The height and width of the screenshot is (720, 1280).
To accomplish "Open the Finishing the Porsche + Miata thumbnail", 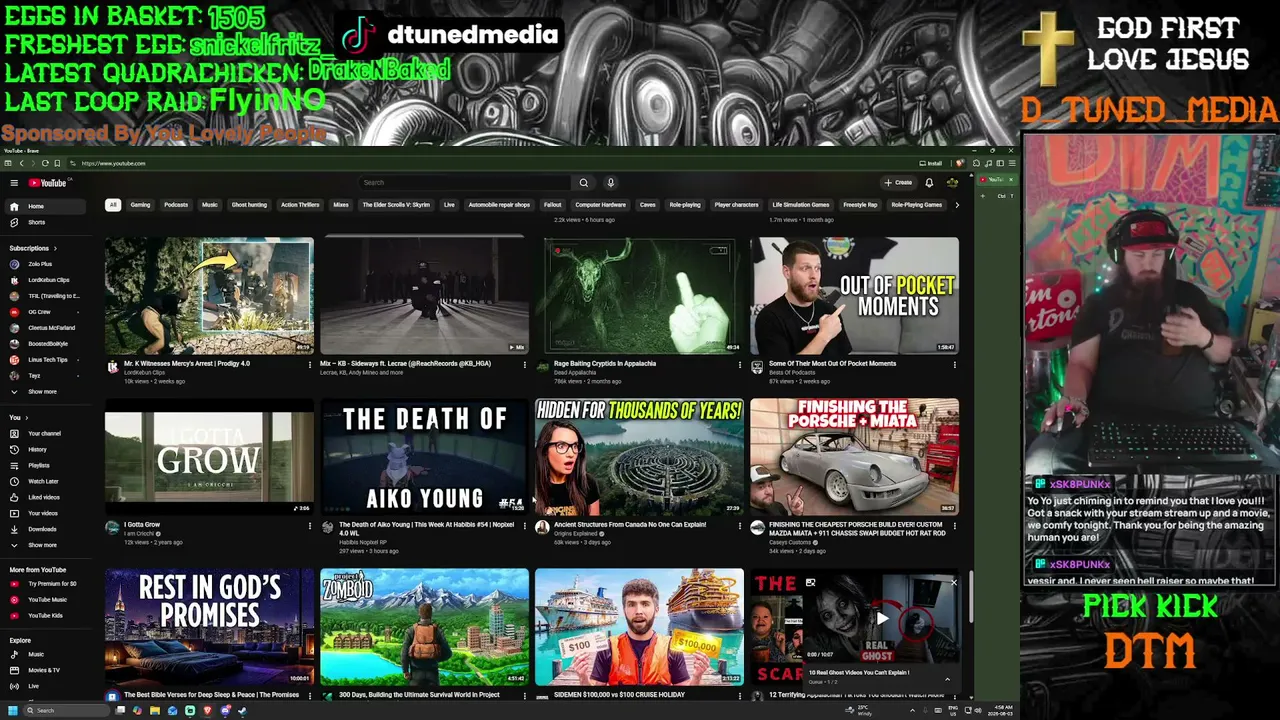I will tap(855, 457).
